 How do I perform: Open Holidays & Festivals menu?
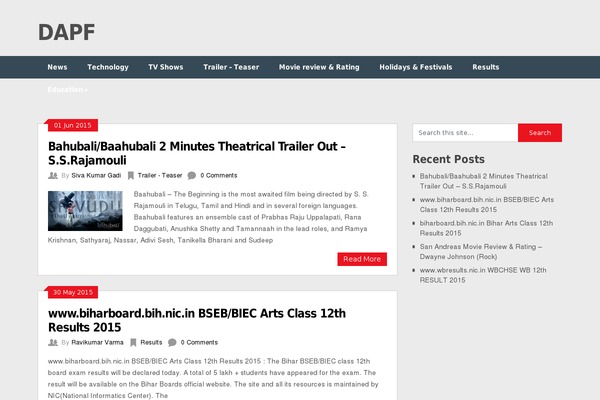(416, 67)
